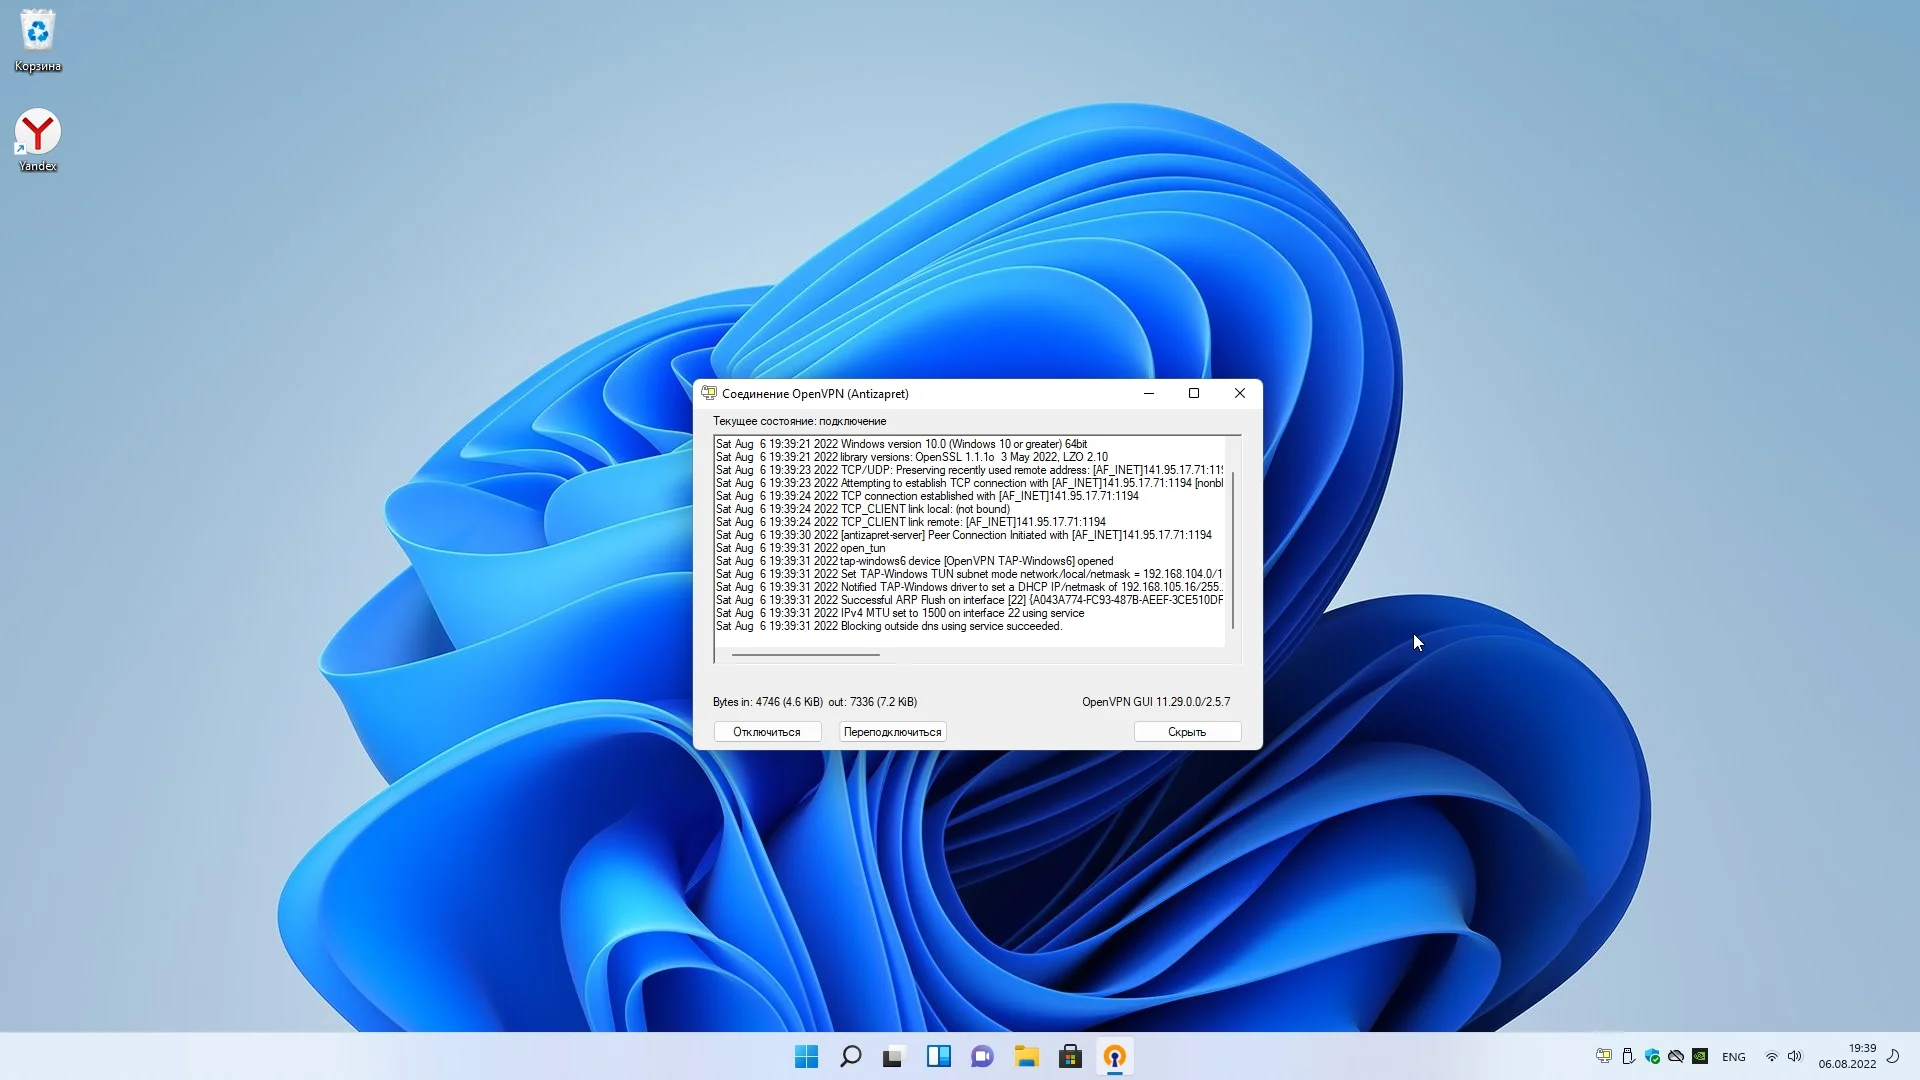
Task: Click the OneDrive cloud tray icon
Action: pyautogui.click(x=1676, y=1056)
